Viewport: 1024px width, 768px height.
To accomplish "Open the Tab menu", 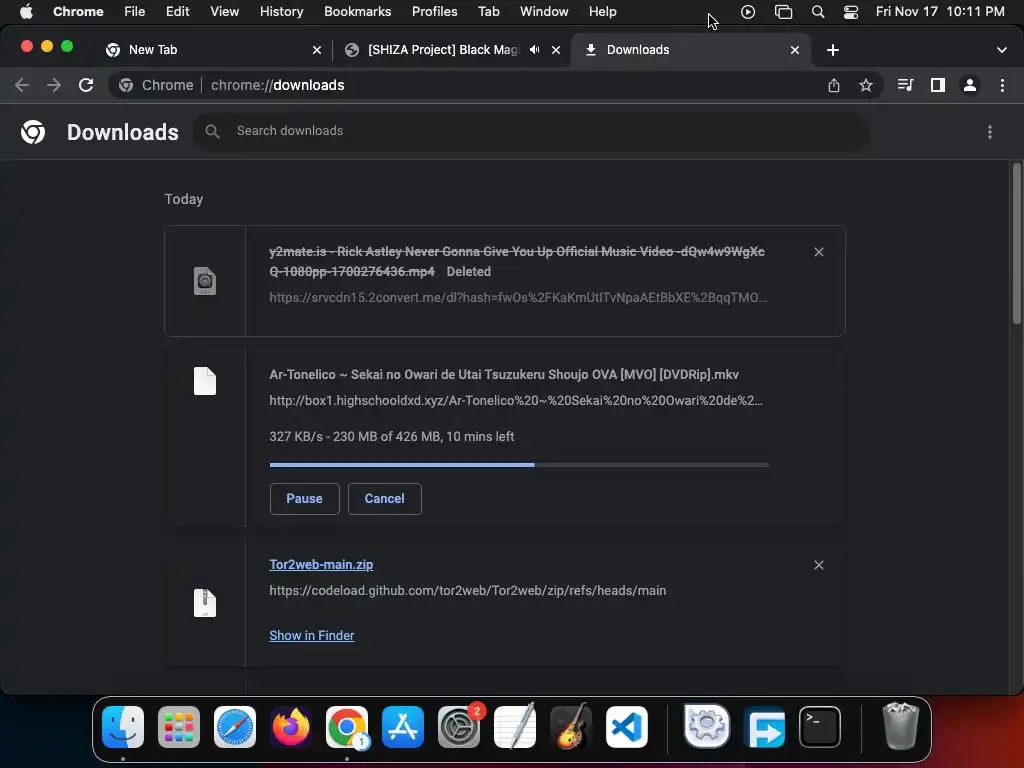I will 488,11.
